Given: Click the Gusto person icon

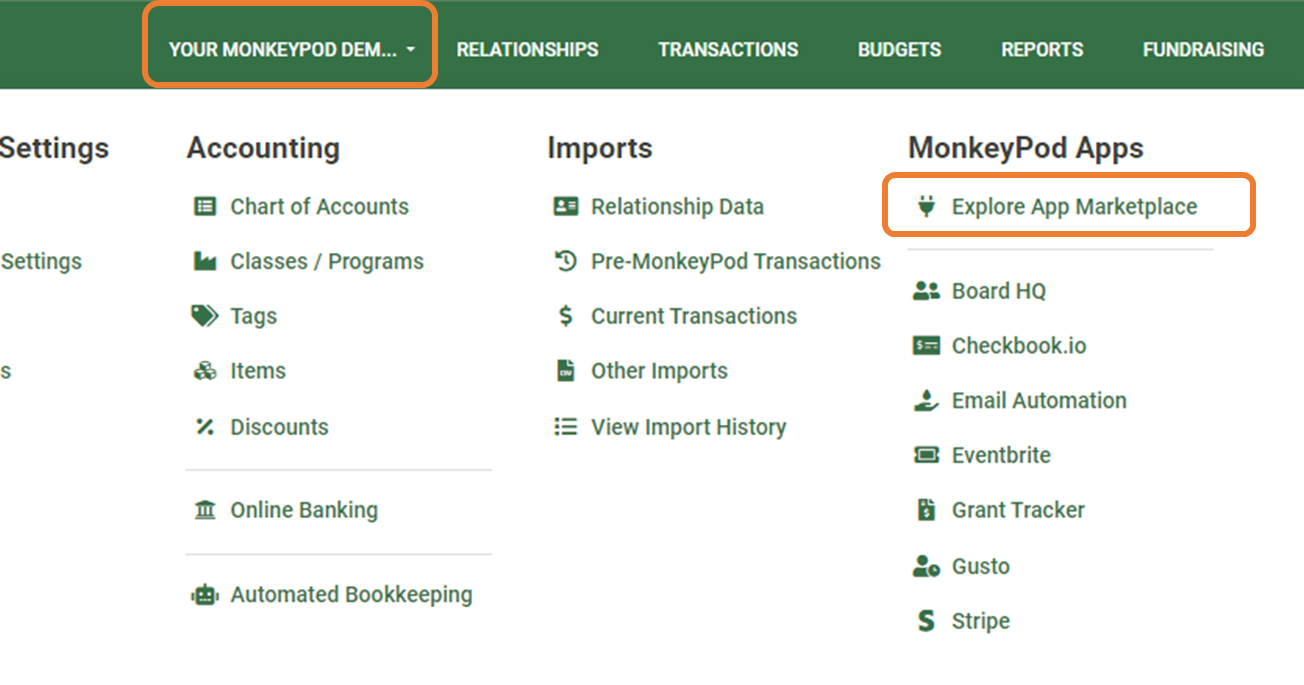Looking at the screenshot, I should 925,565.
